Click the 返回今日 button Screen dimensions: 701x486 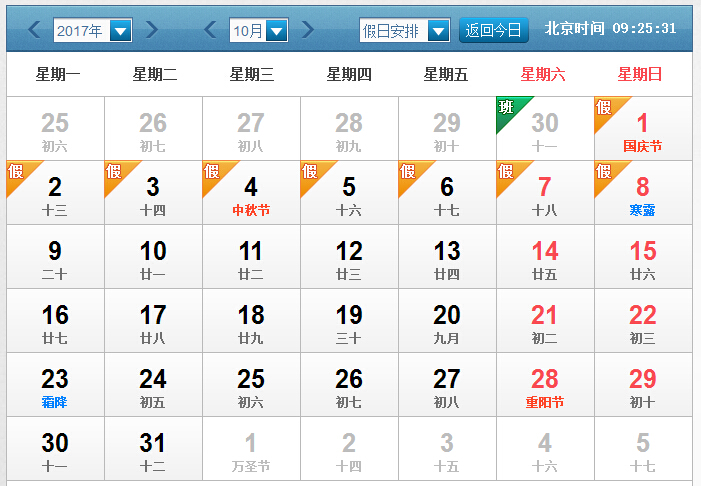(x=494, y=30)
